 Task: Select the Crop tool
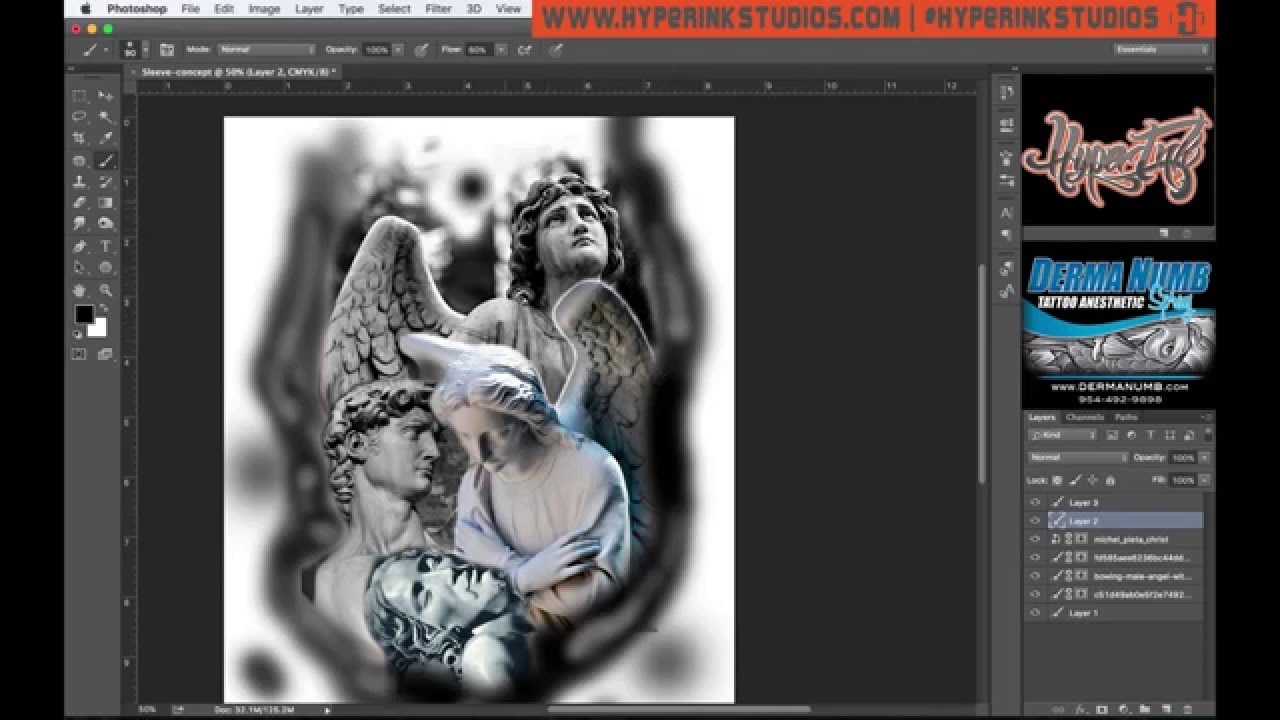(x=79, y=139)
